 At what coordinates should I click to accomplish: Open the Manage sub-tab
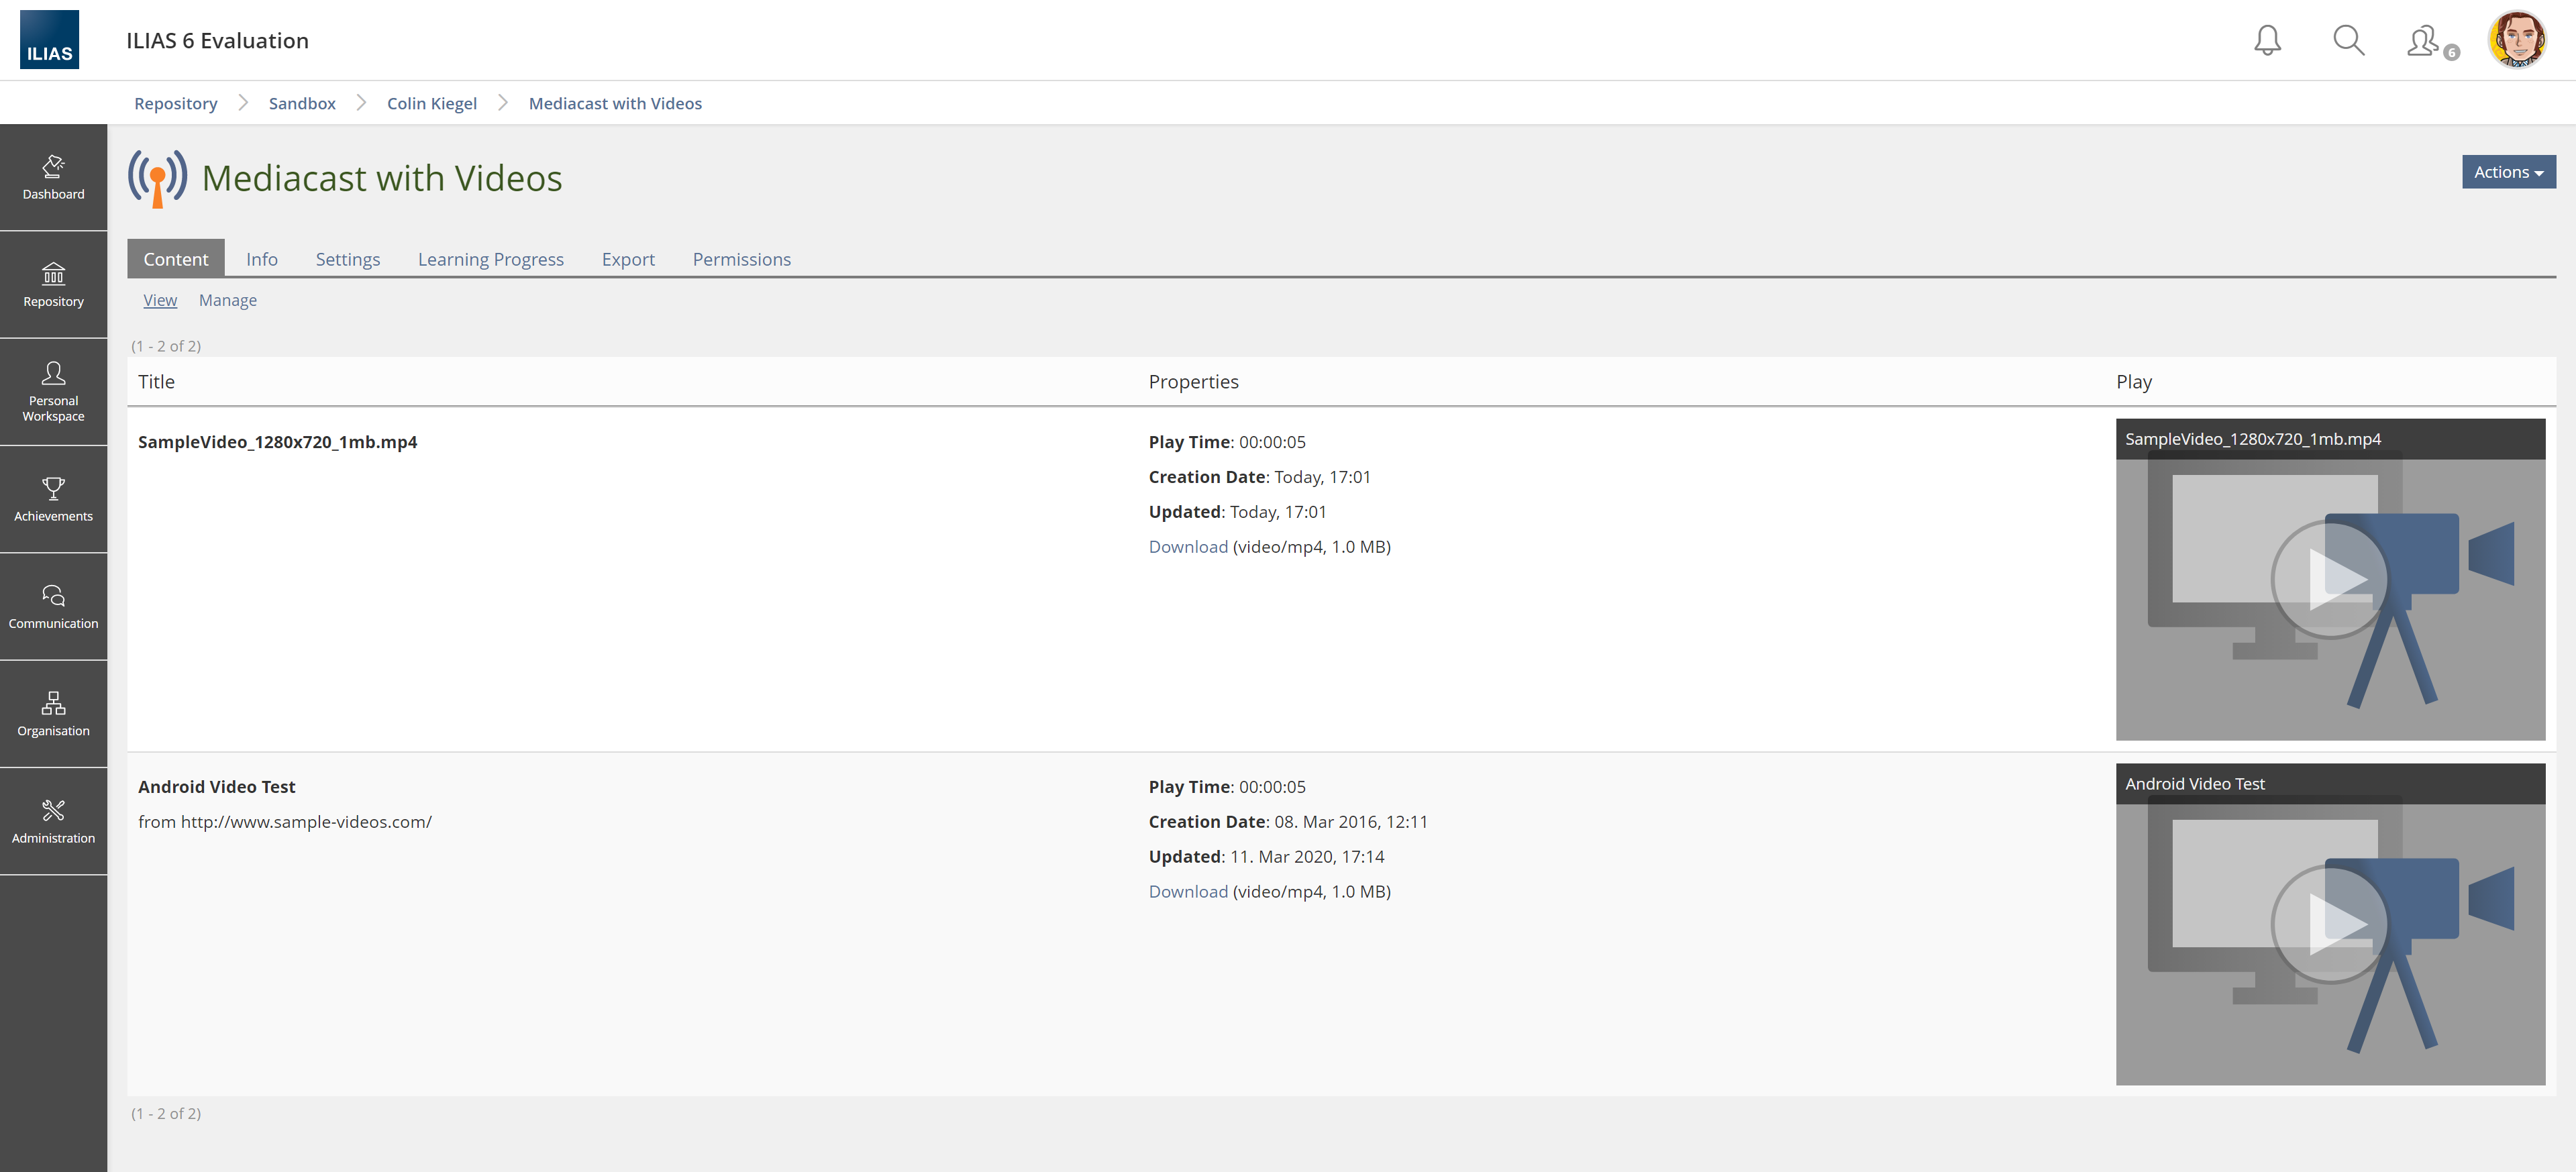[x=227, y=300]
